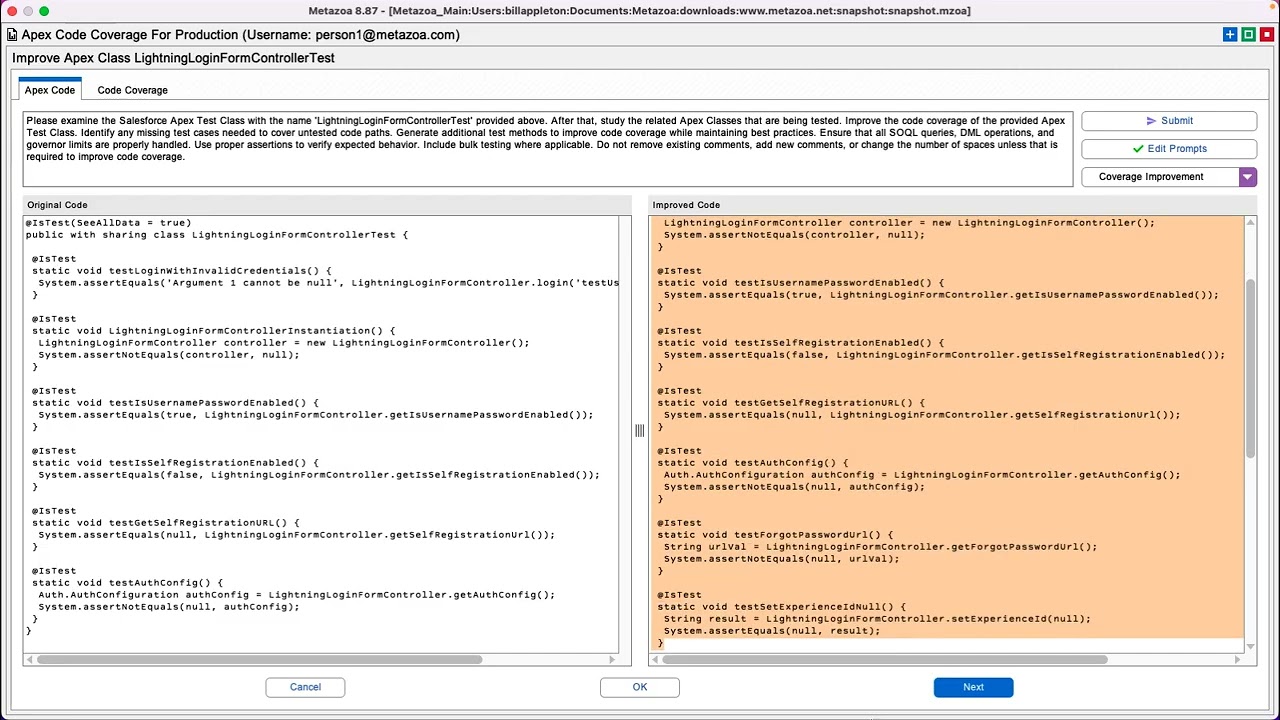Click macOS green zoom button

(44, 11)
